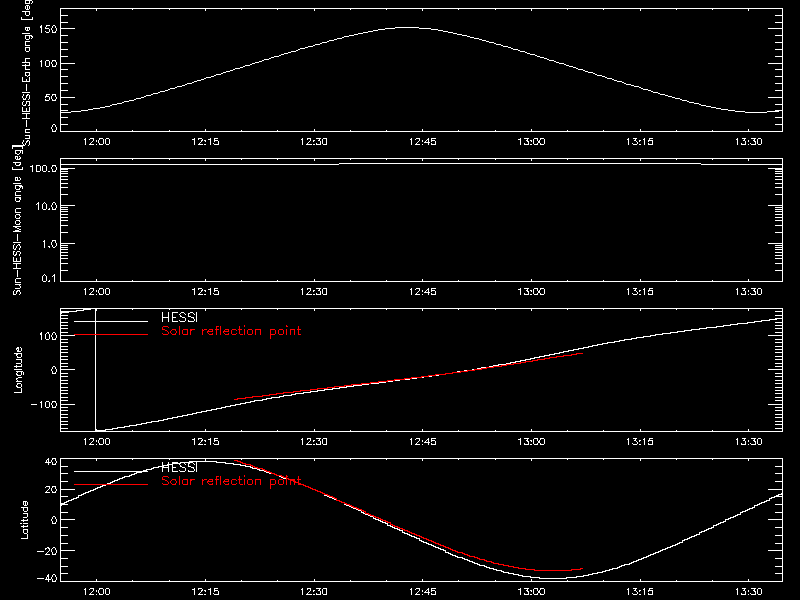
Task: Click the 'Sun-HESSI-Moon angle [deg]' axis label
Action: (17, 221)
